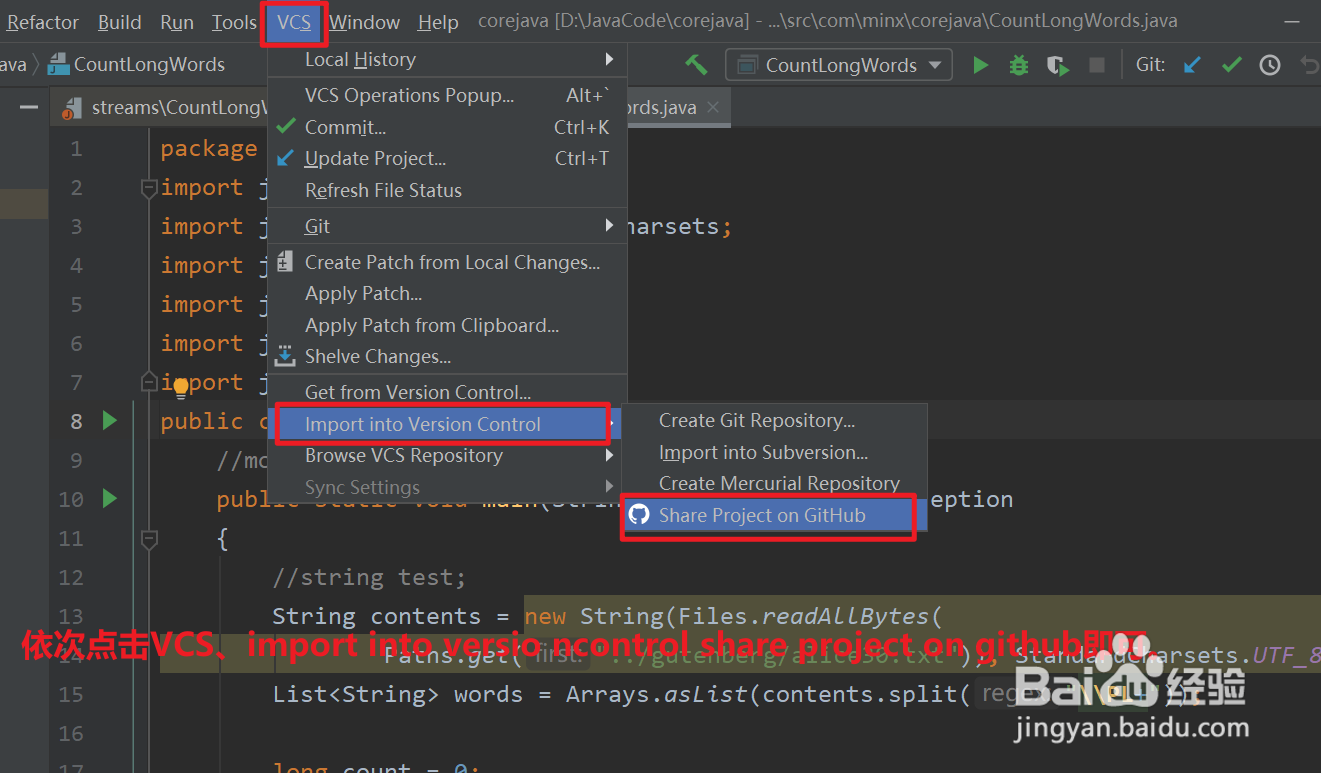This screenshot has height=773, width=1321.
Task: Choose Shelve Changes entry
Action: tap(448, 356)
